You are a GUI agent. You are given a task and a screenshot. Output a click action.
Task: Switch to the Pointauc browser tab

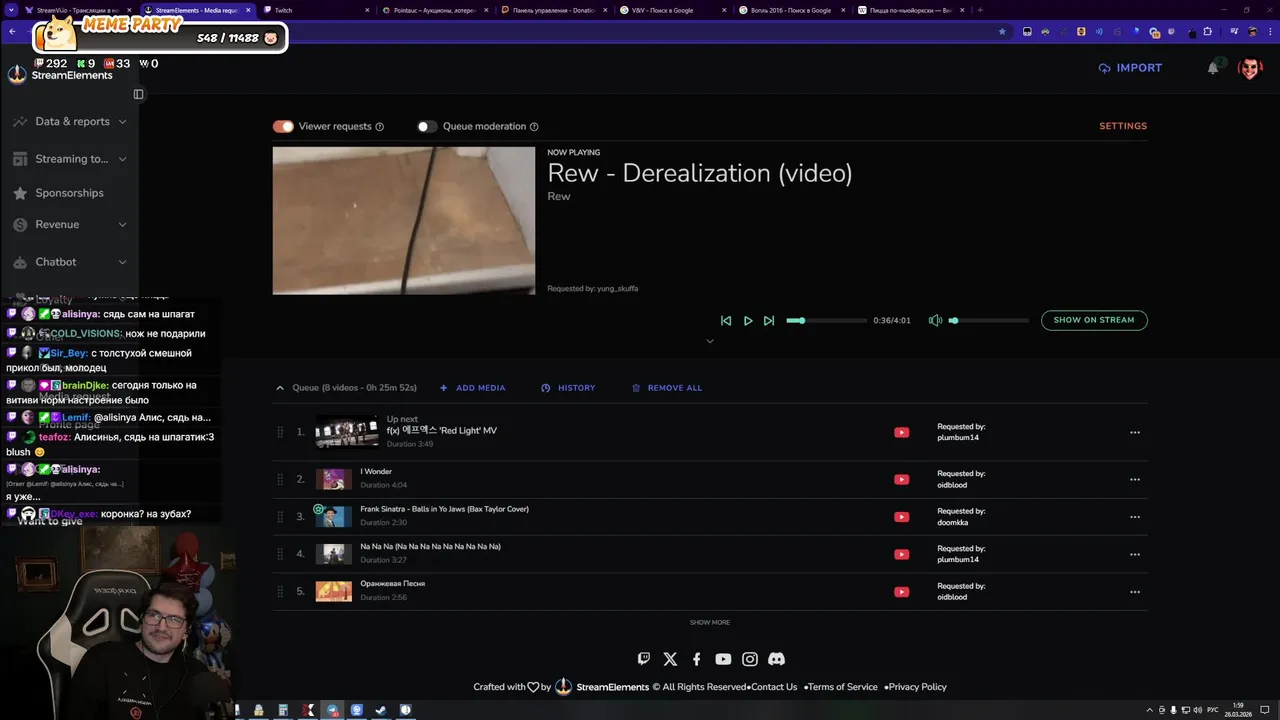[435, 10]
